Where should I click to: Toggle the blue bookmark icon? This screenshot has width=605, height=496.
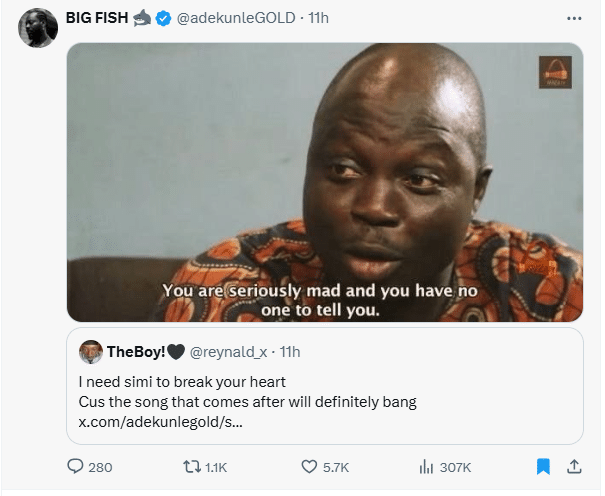(x=543, y=466)
